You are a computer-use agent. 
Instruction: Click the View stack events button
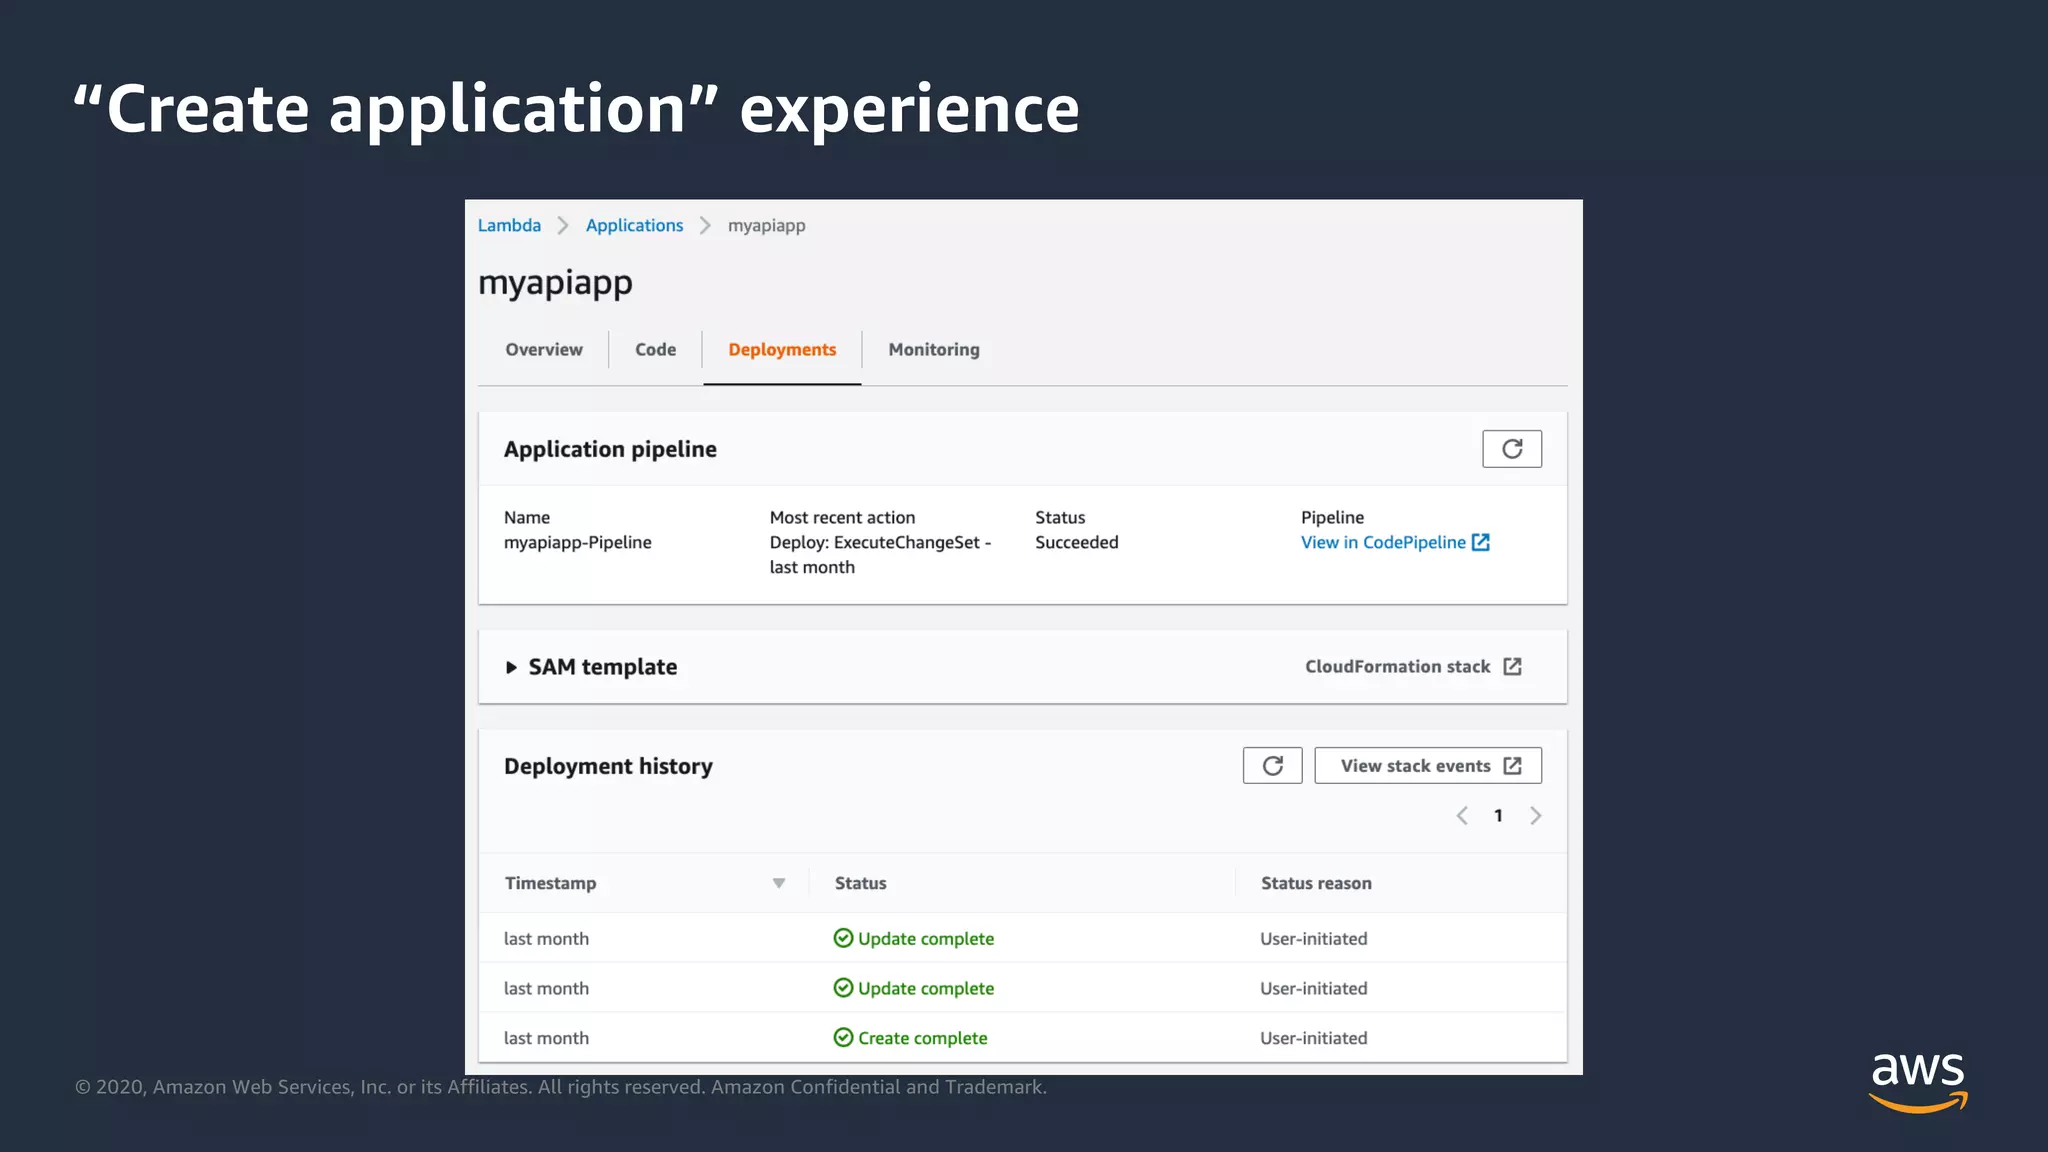click(x=1428, y=766)
